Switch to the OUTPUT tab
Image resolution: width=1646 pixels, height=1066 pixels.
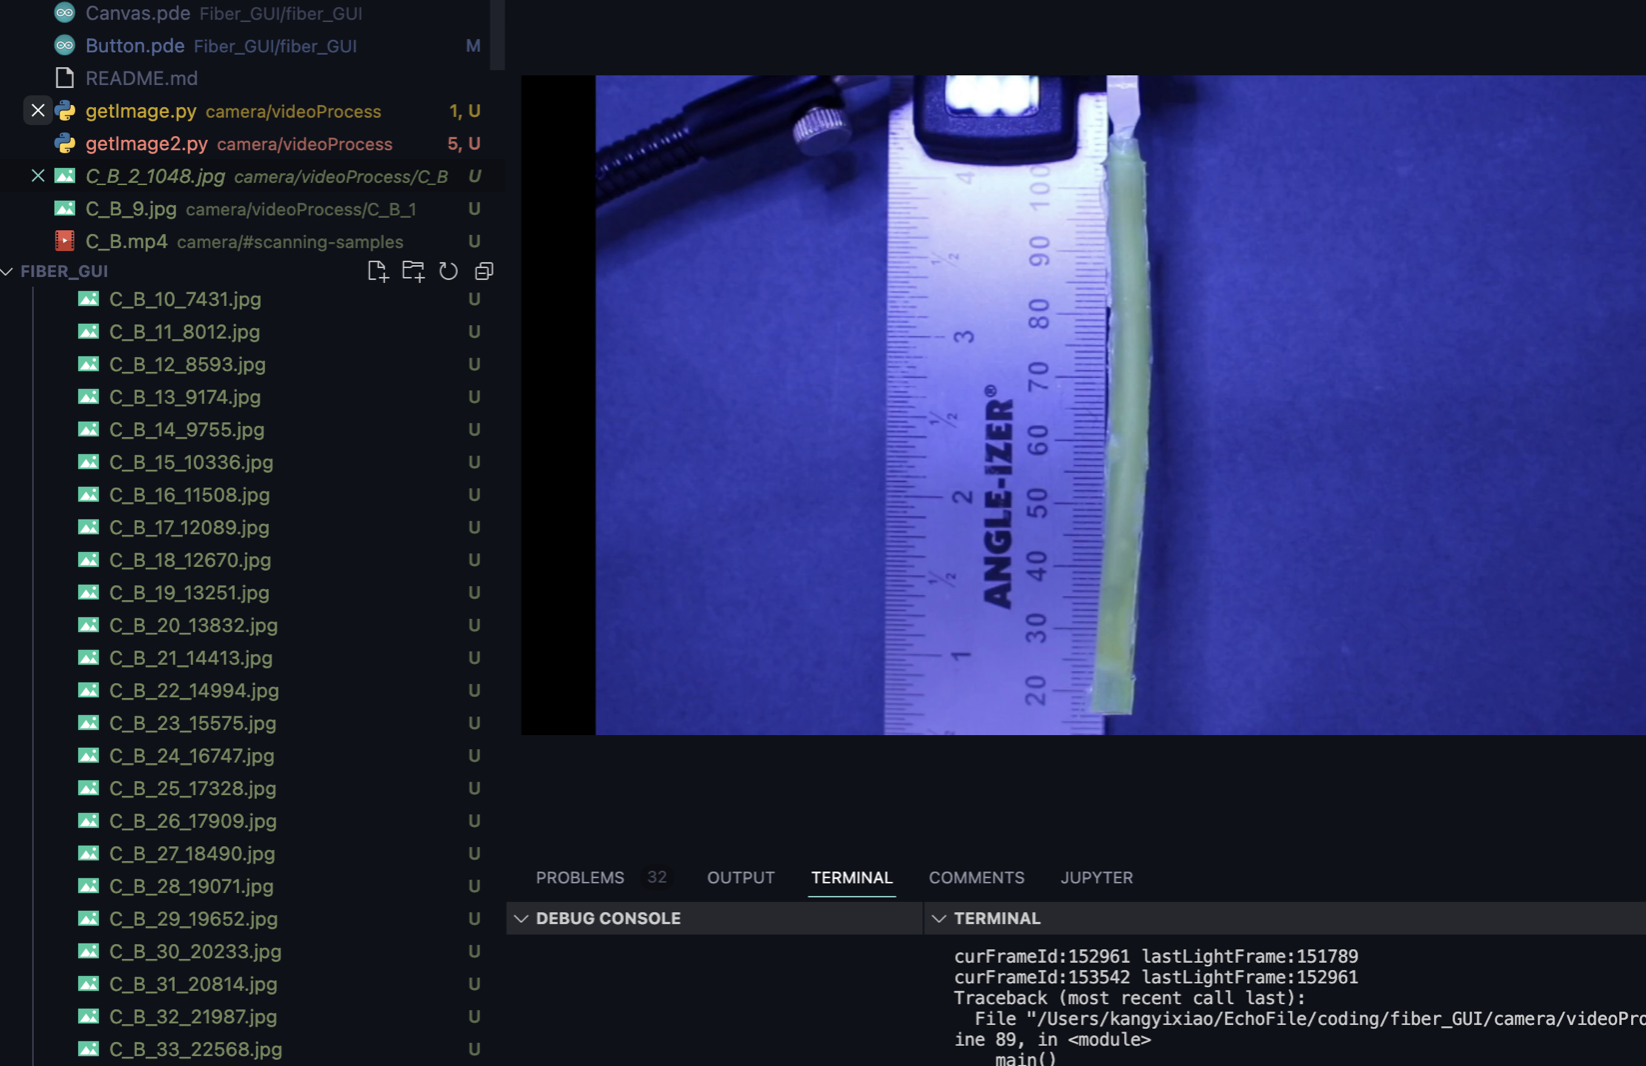coord(741,878)
